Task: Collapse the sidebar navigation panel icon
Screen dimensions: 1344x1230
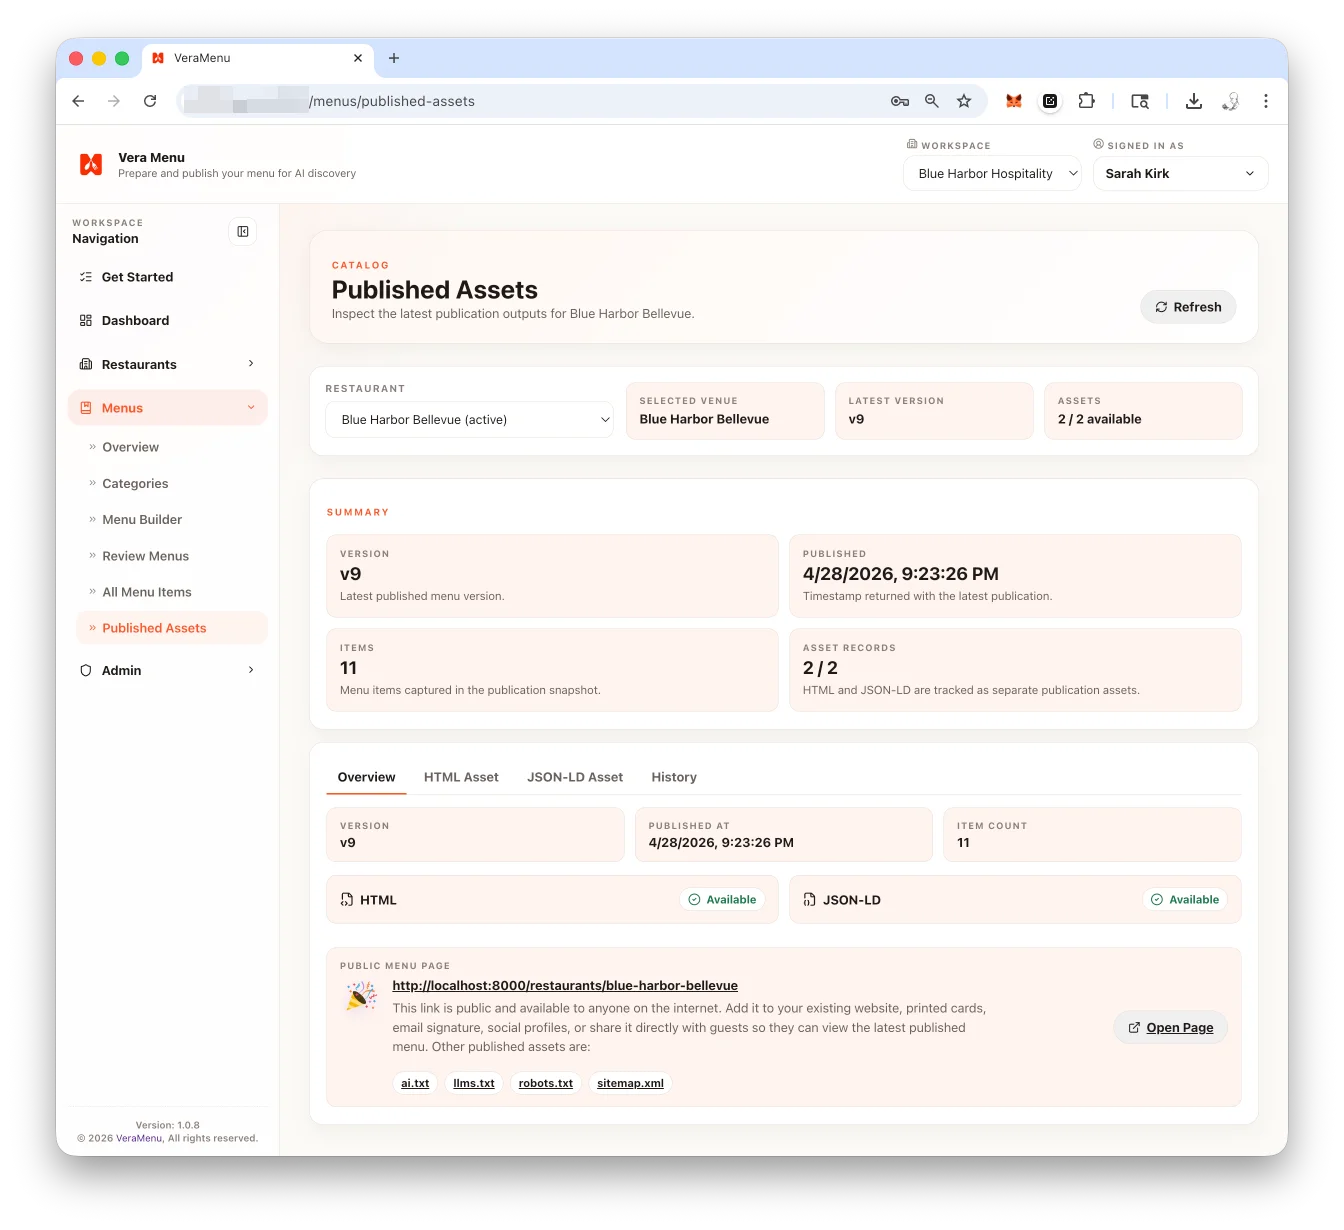Action: 243,232
